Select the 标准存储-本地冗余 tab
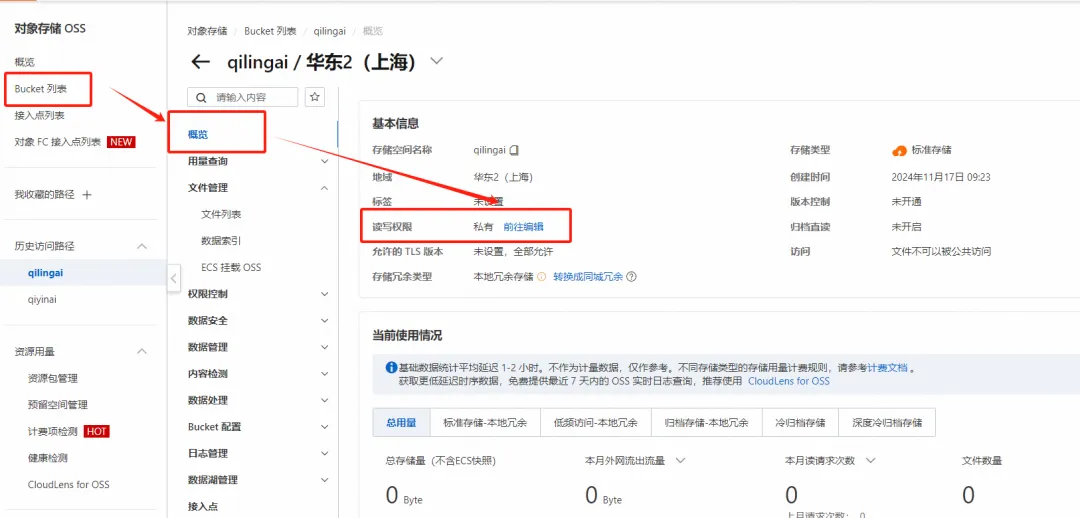1080x518 pixels. (486, 423)
